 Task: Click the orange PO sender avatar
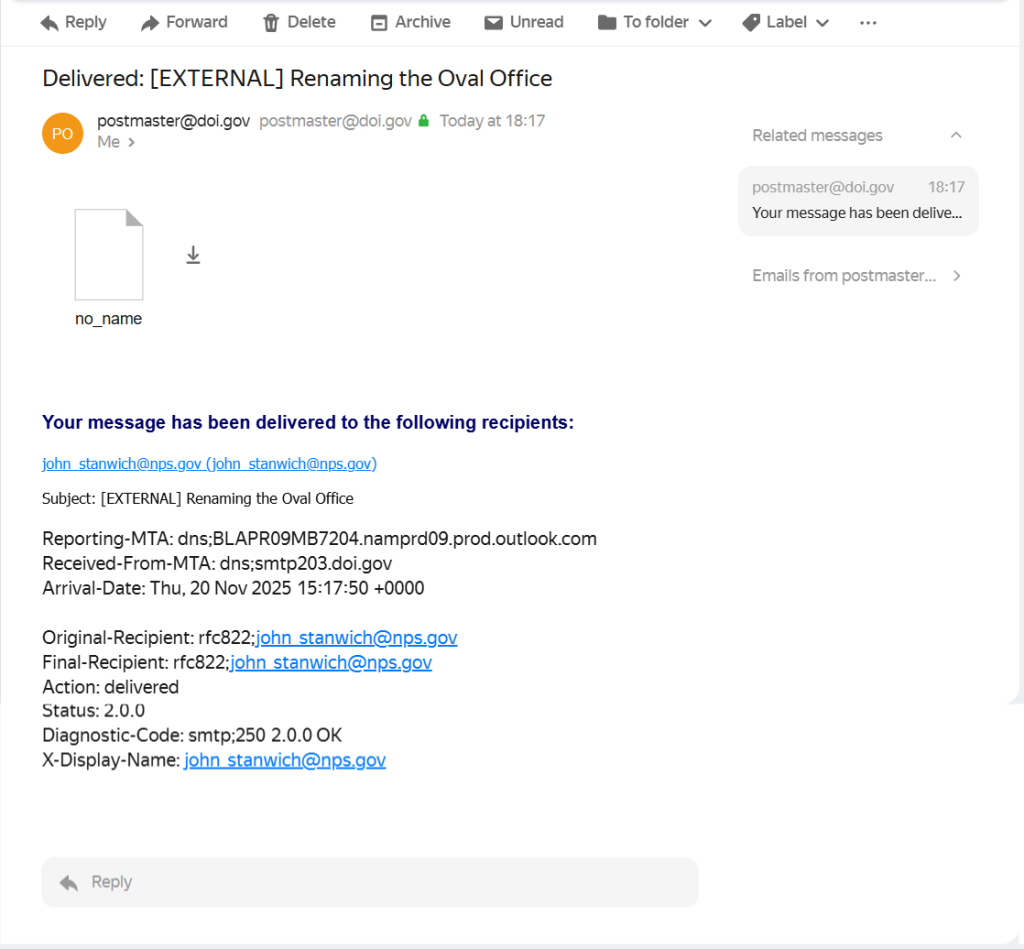[62, 133]
